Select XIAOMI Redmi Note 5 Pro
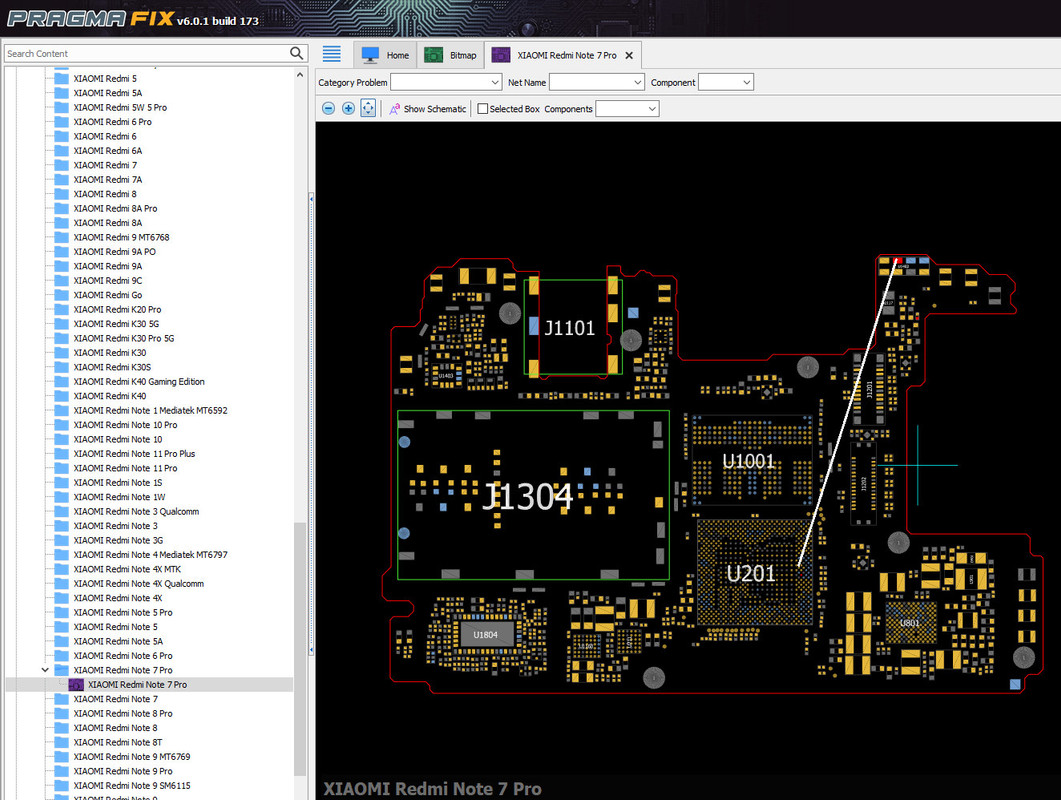This screenshot has height=800, width=1061. click(122, 613)
